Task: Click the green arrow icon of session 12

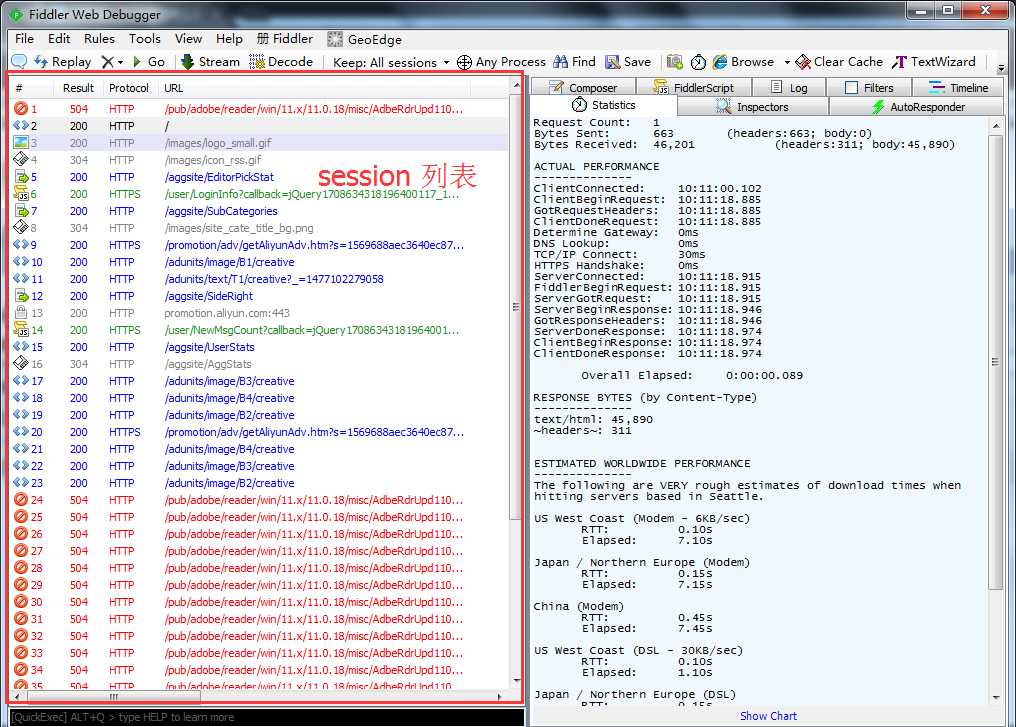Action: coord(21,296)
